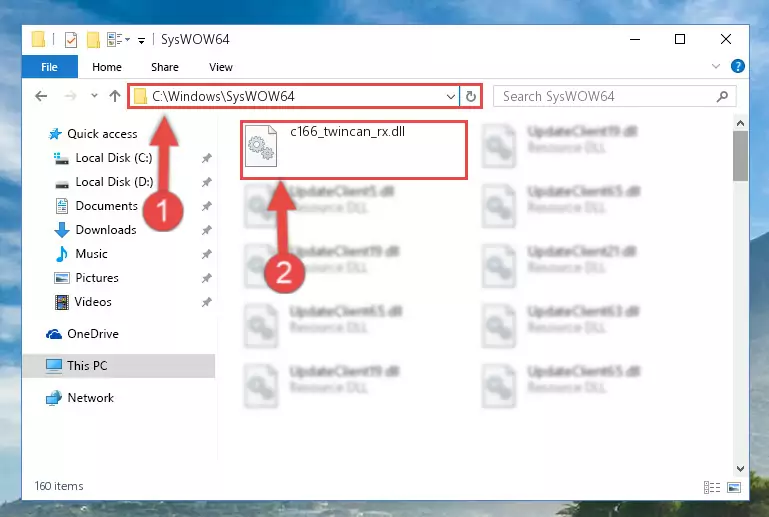Click the vertical scrollbar thumb in file list
The width and height of the screenshot is (769, 517).
pyautogui.click(x=740, y=156)
